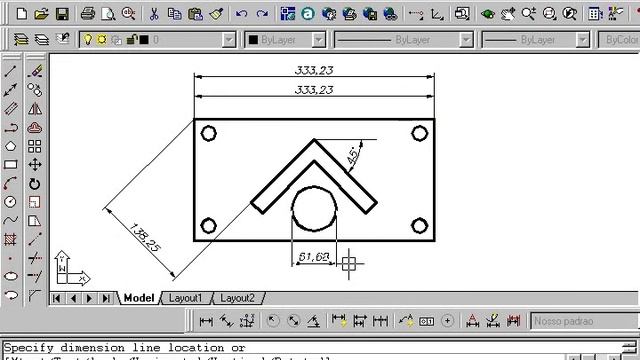This screenshot has height=360, width=640.
Task: Jump to the last layout tab arrow
Action: pos(106,298)
